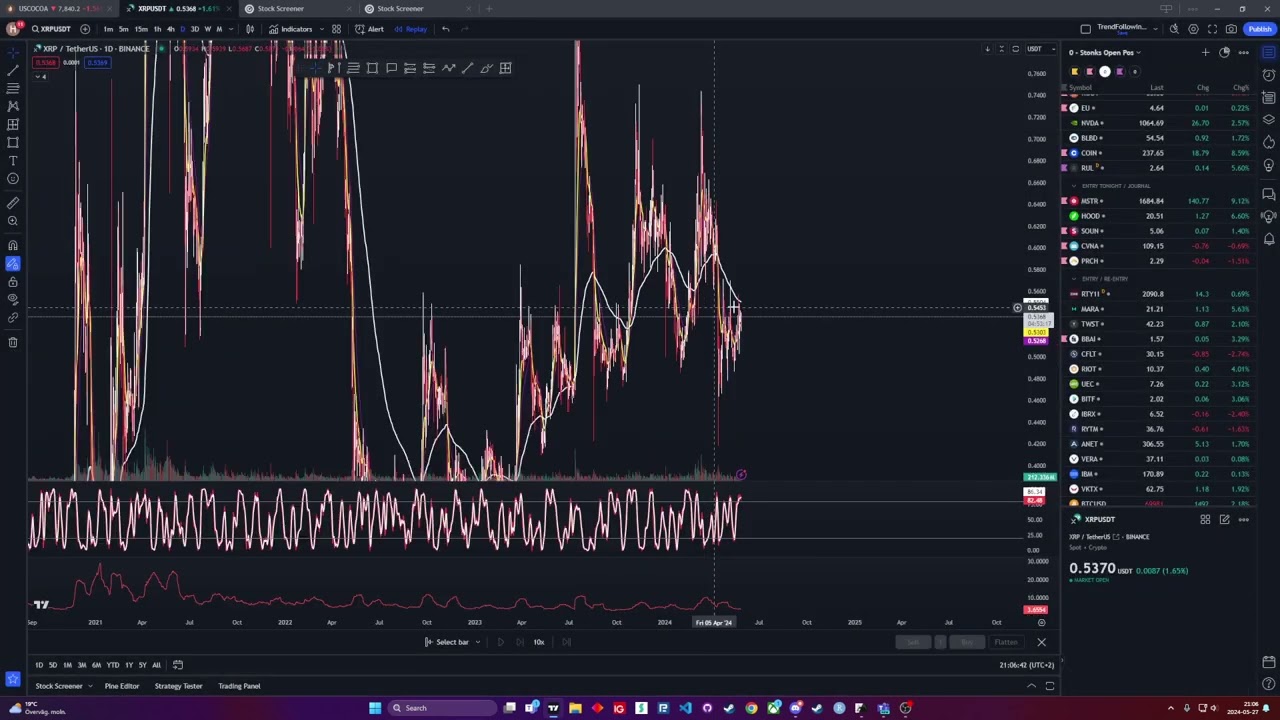Toggle lock all drawings tool
Viewport: 1280px width, 720px height.
(x=13, y=282)
